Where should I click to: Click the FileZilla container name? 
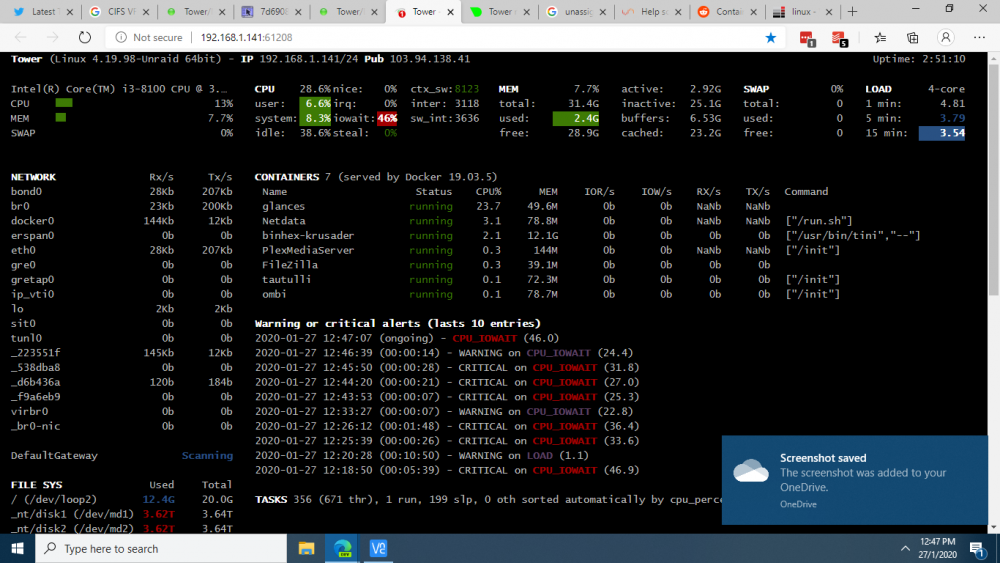point(290,265)
